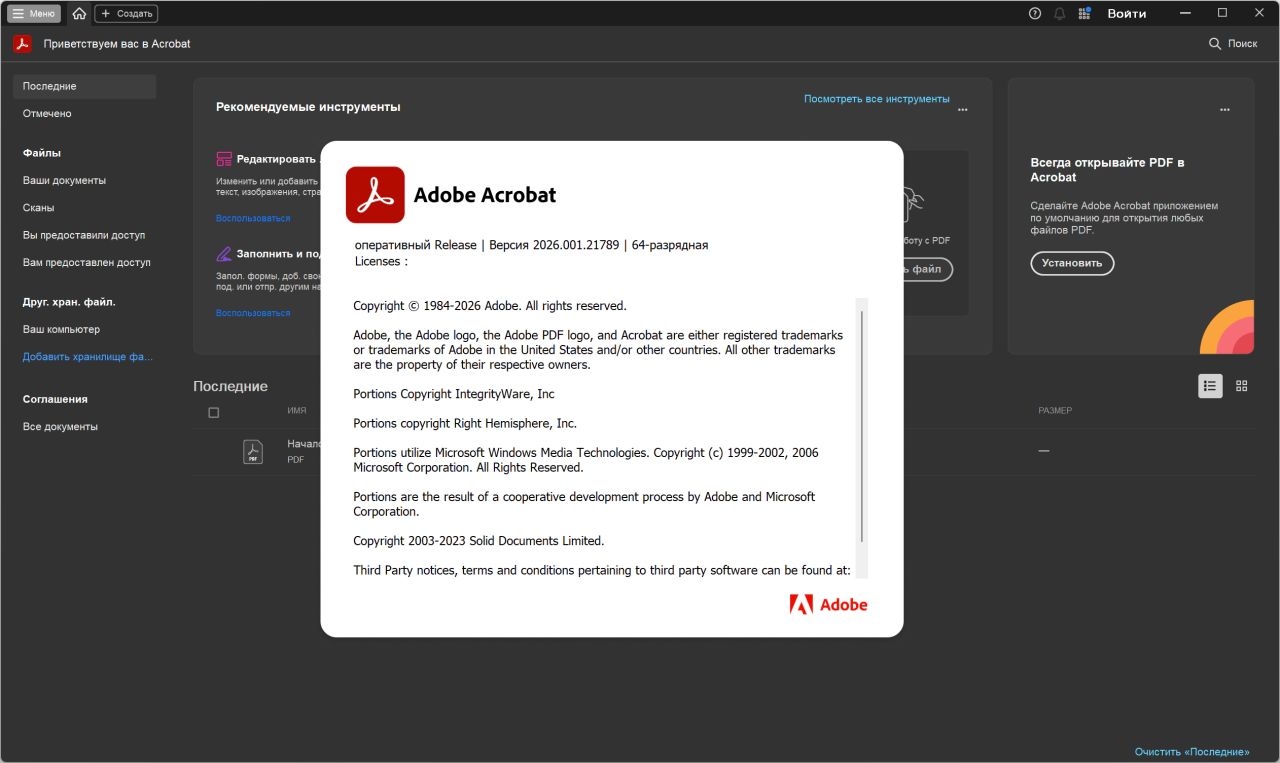Click Посмотреть все инструменты link

(x=877, y=99)
